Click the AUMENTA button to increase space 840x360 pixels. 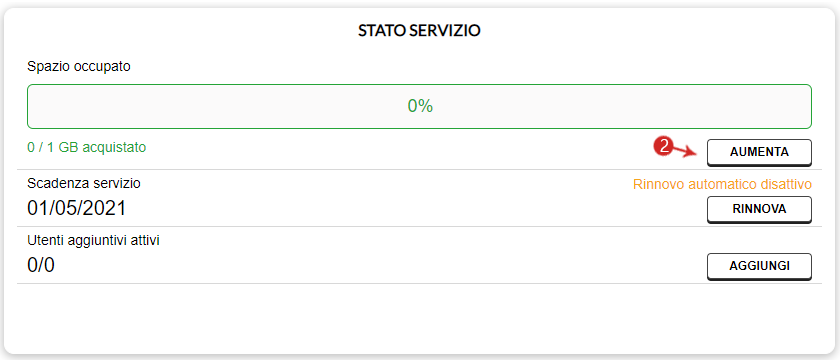click(759, 153)
